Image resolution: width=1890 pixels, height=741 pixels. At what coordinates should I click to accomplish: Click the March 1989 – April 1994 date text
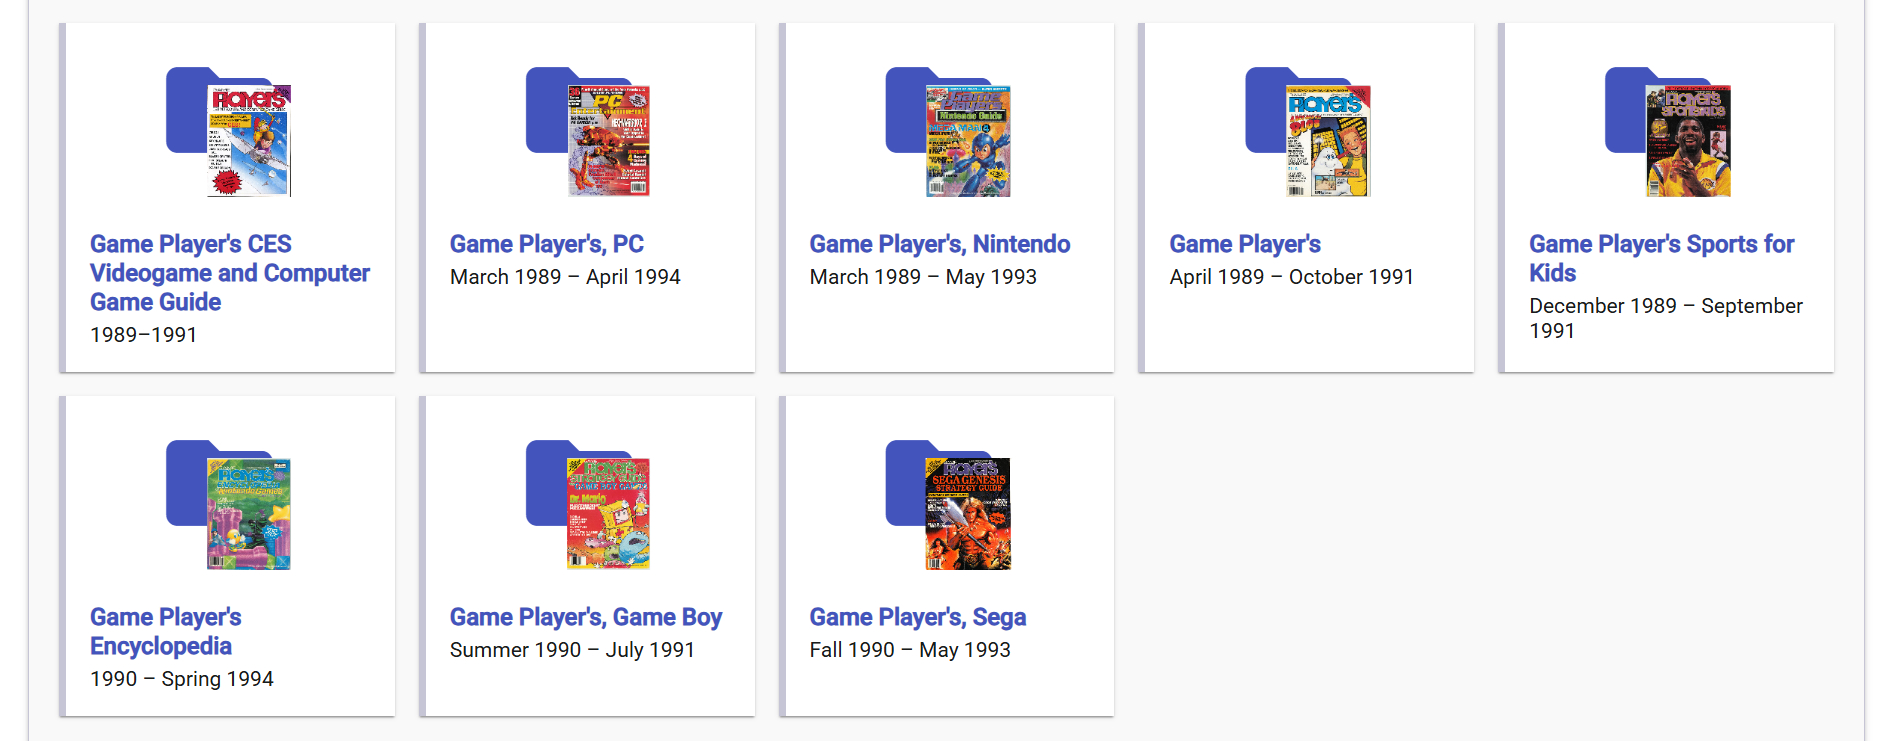click(565, 277)
